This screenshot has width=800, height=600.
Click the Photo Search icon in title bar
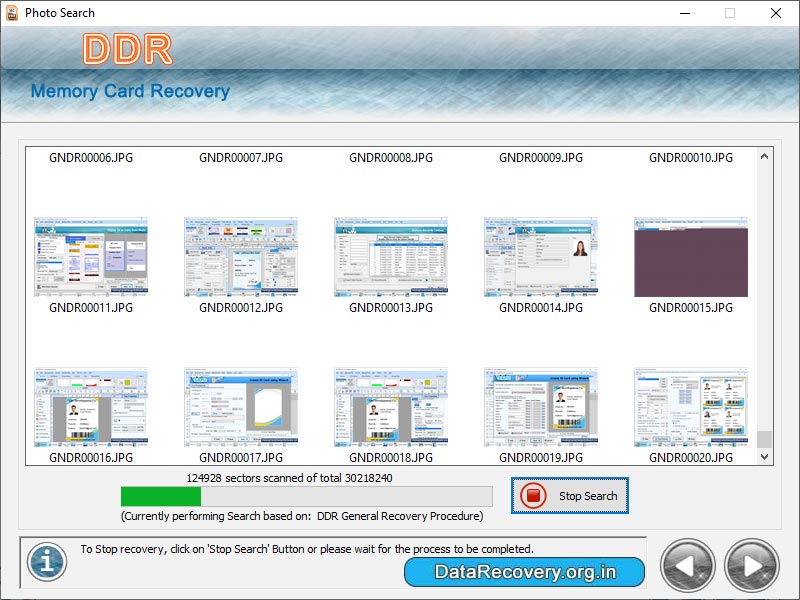tap(12, 13)
